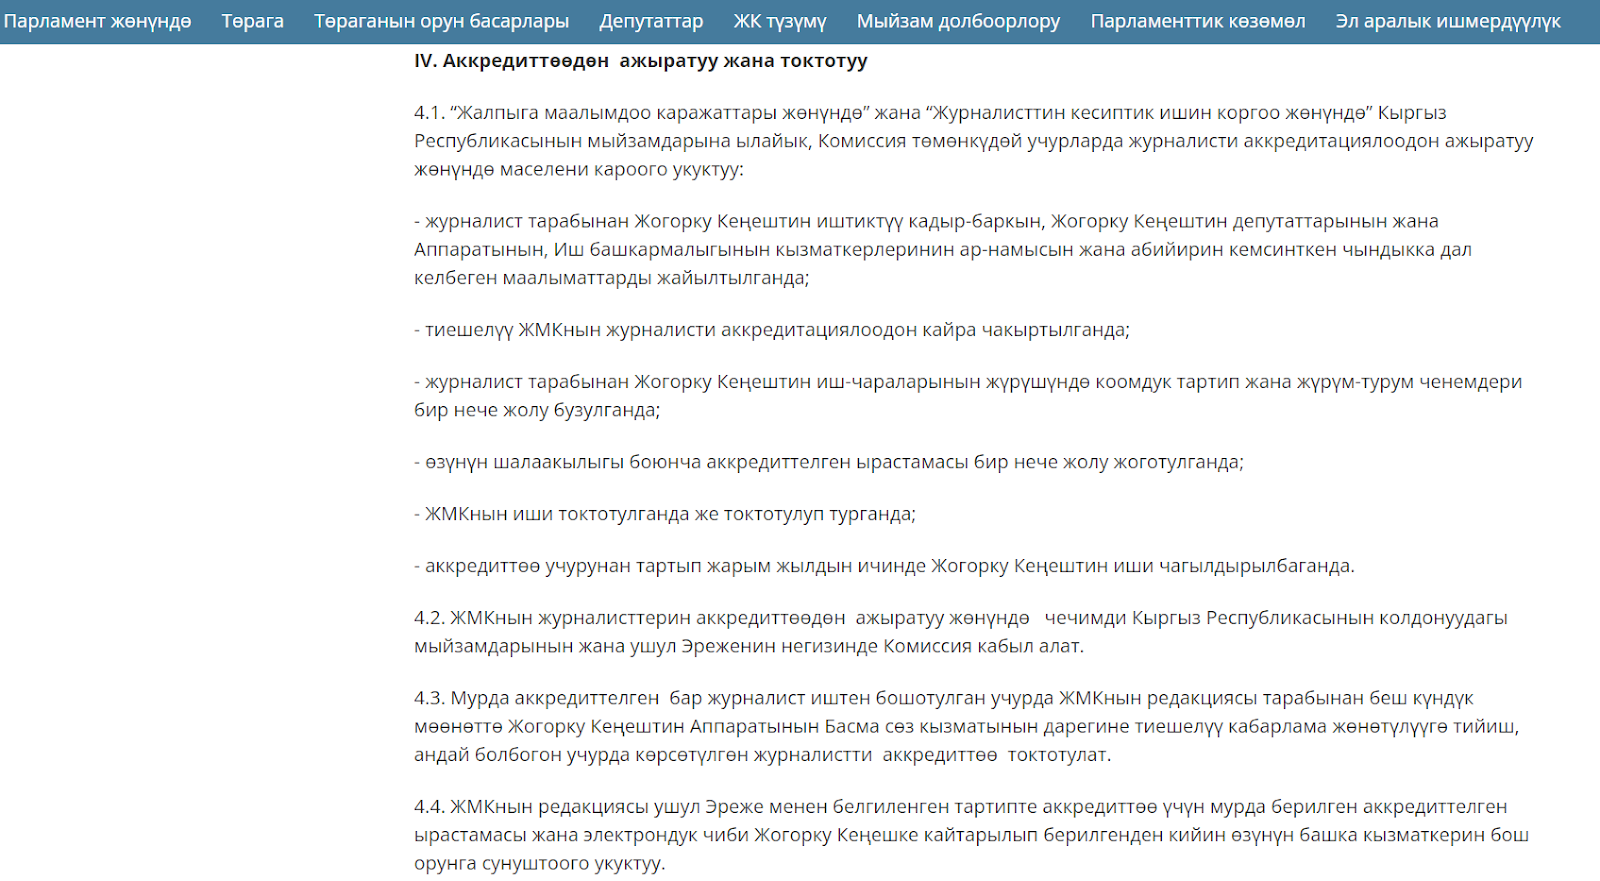Click item ЖМКнын иши токтотулганда же токтотулуп турганда
Screen dimensions: 1600x881
665,514
